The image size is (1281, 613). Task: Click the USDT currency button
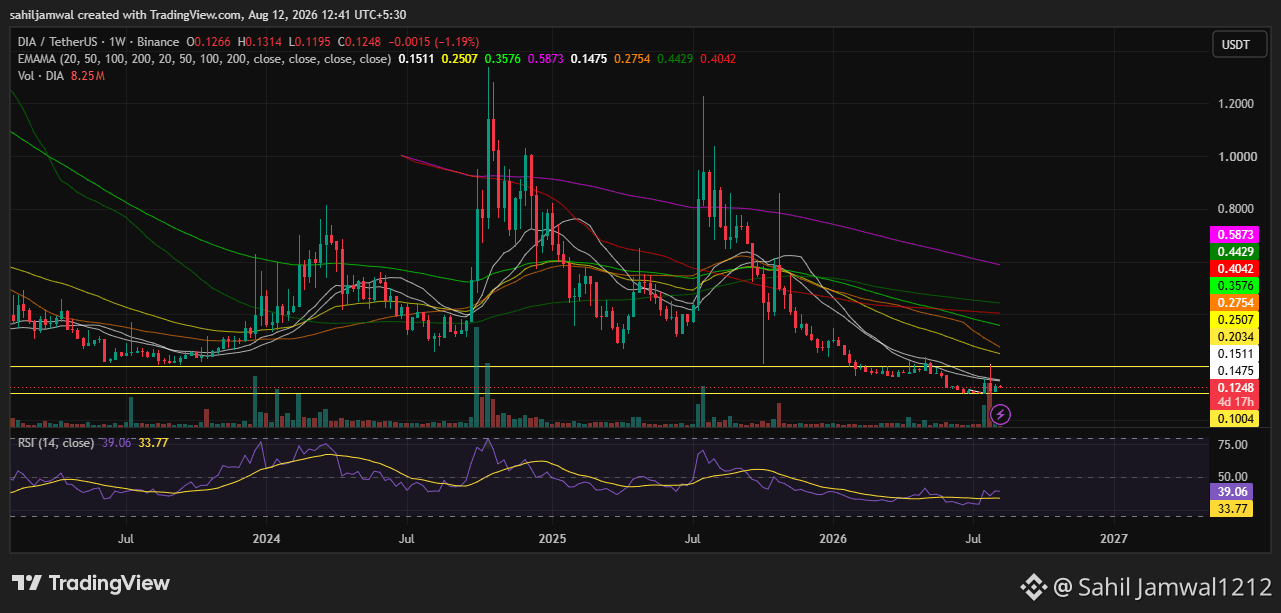click(1239, 44)
